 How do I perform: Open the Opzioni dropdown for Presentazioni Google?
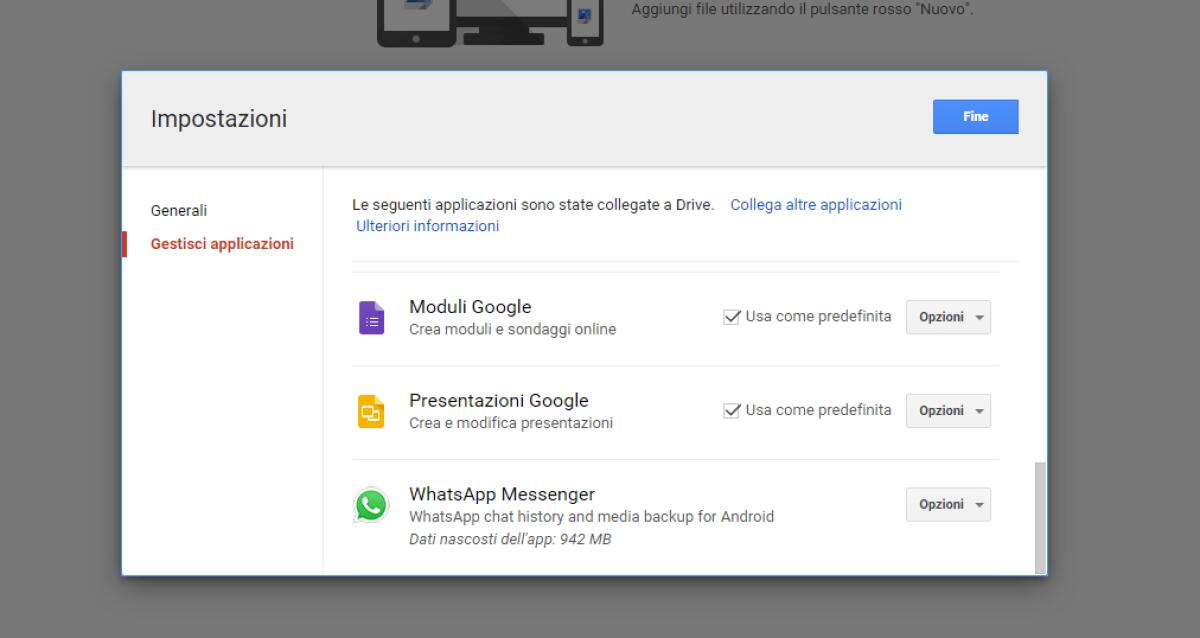coord(948,410)
